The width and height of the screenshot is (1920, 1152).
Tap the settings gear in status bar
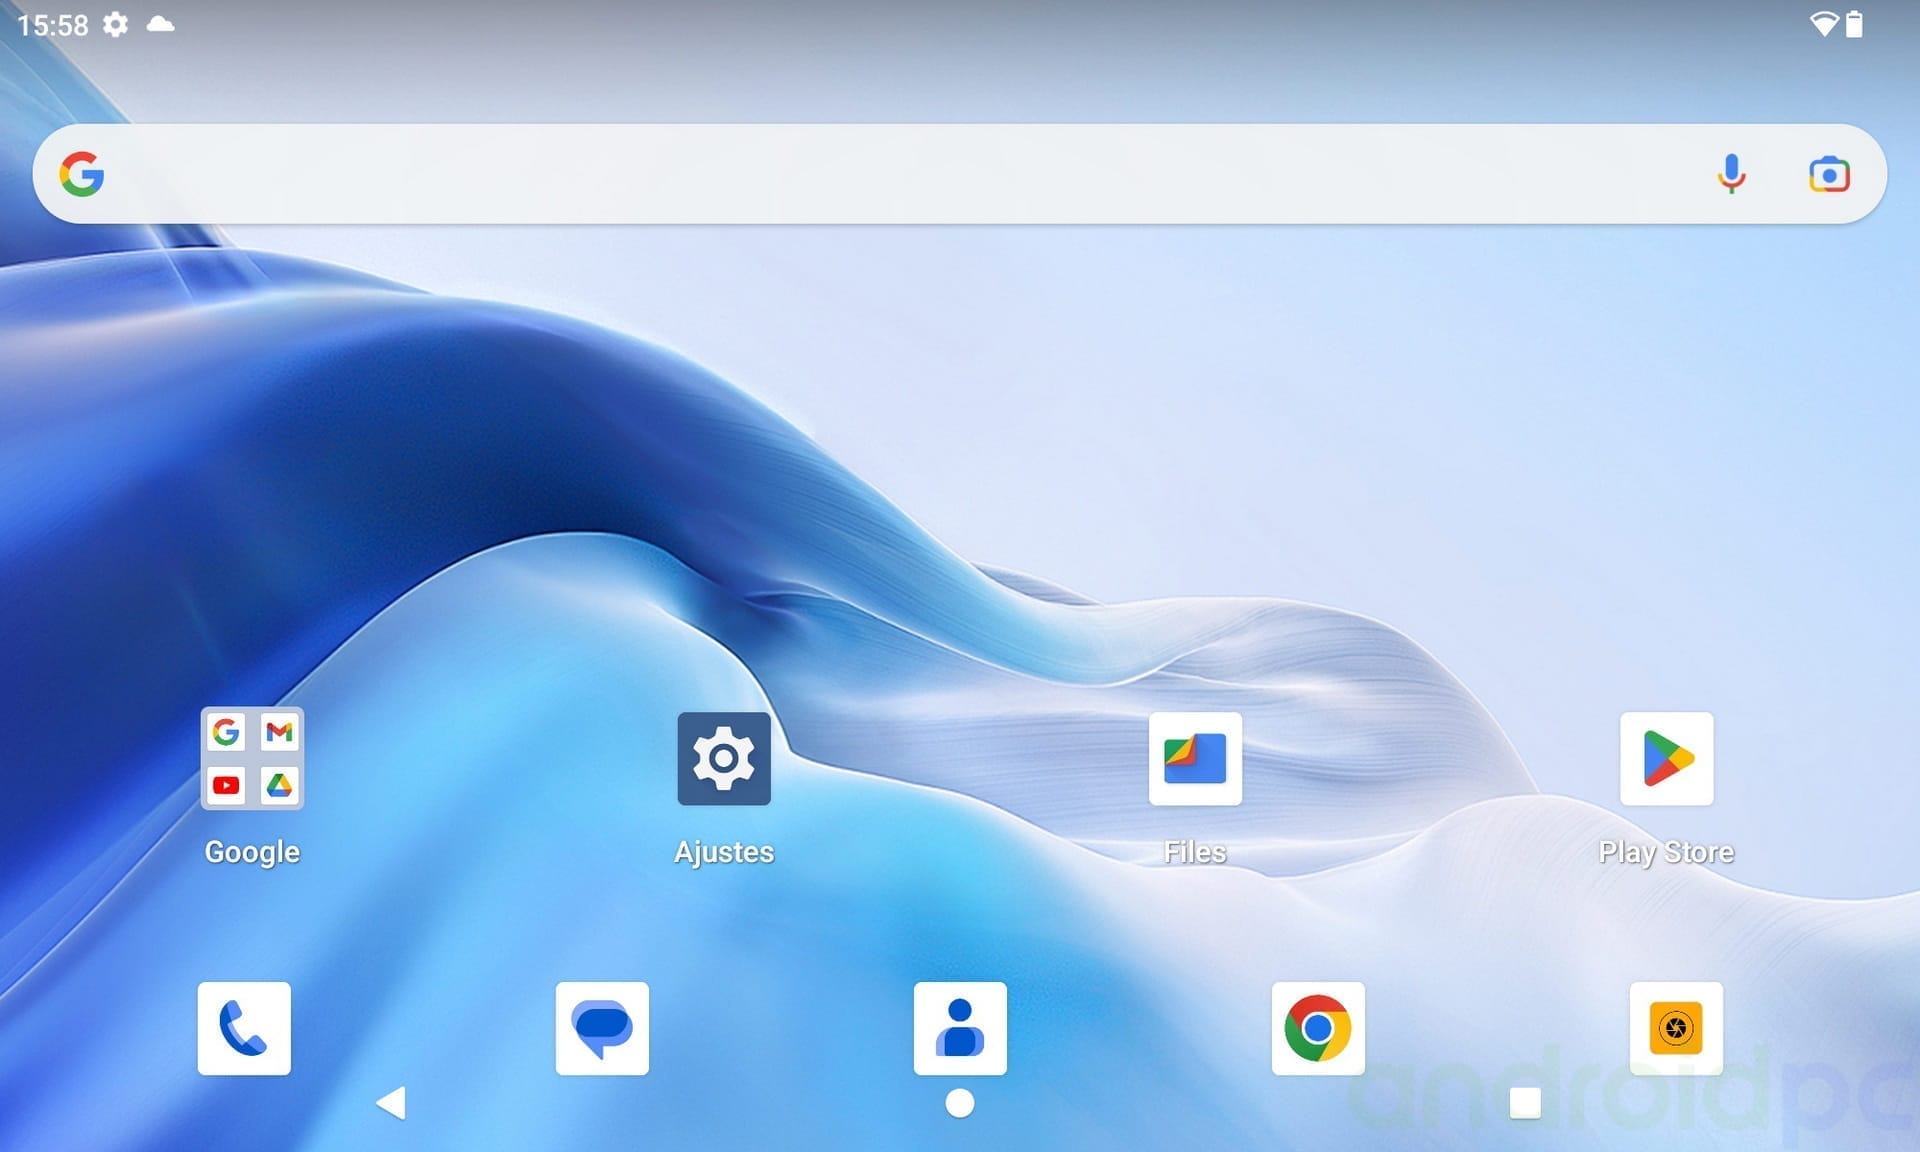pos(116,24)
